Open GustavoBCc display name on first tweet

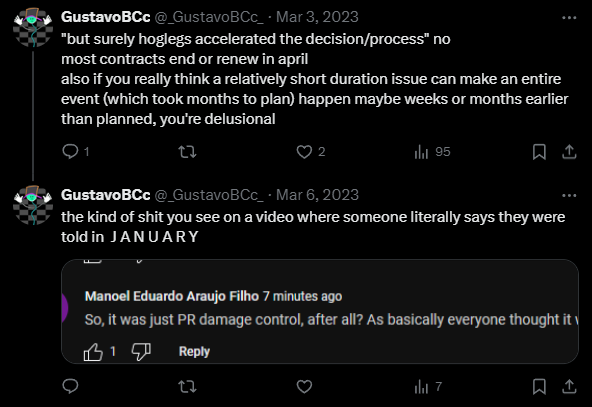[x=106, y=17]
